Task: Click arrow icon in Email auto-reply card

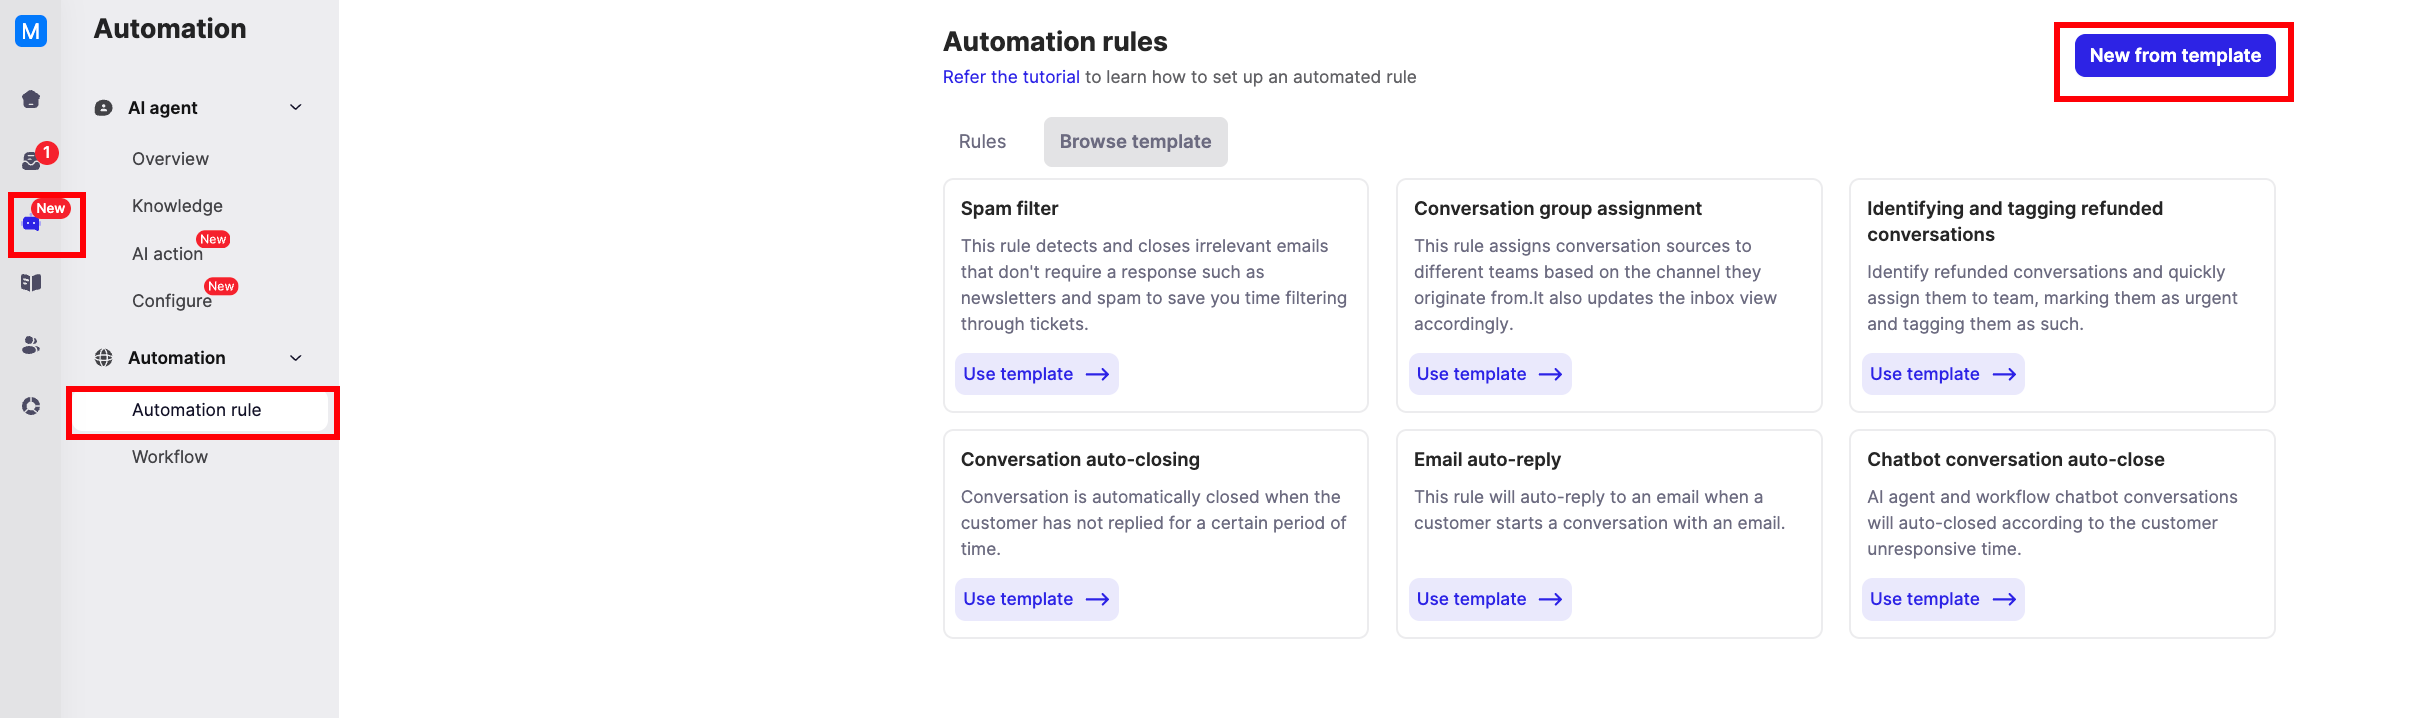Action: [1551, 599]
